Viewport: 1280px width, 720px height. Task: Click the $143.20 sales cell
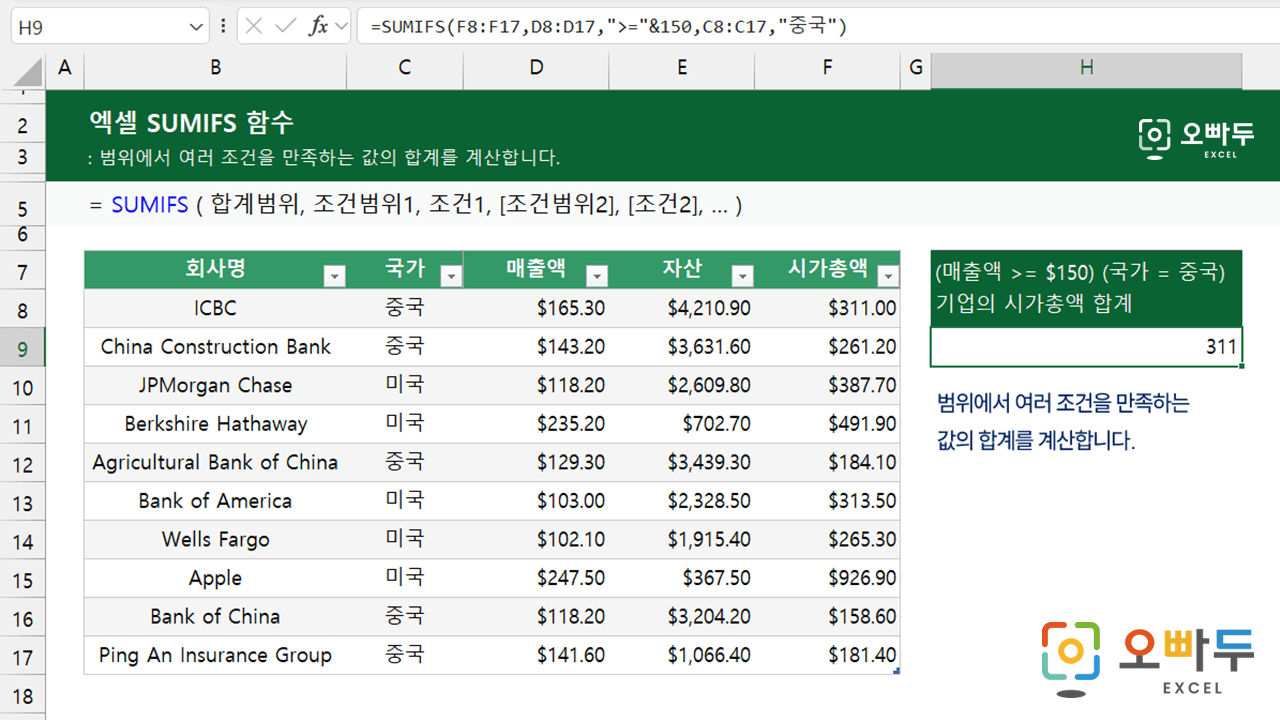coord(537,347)
